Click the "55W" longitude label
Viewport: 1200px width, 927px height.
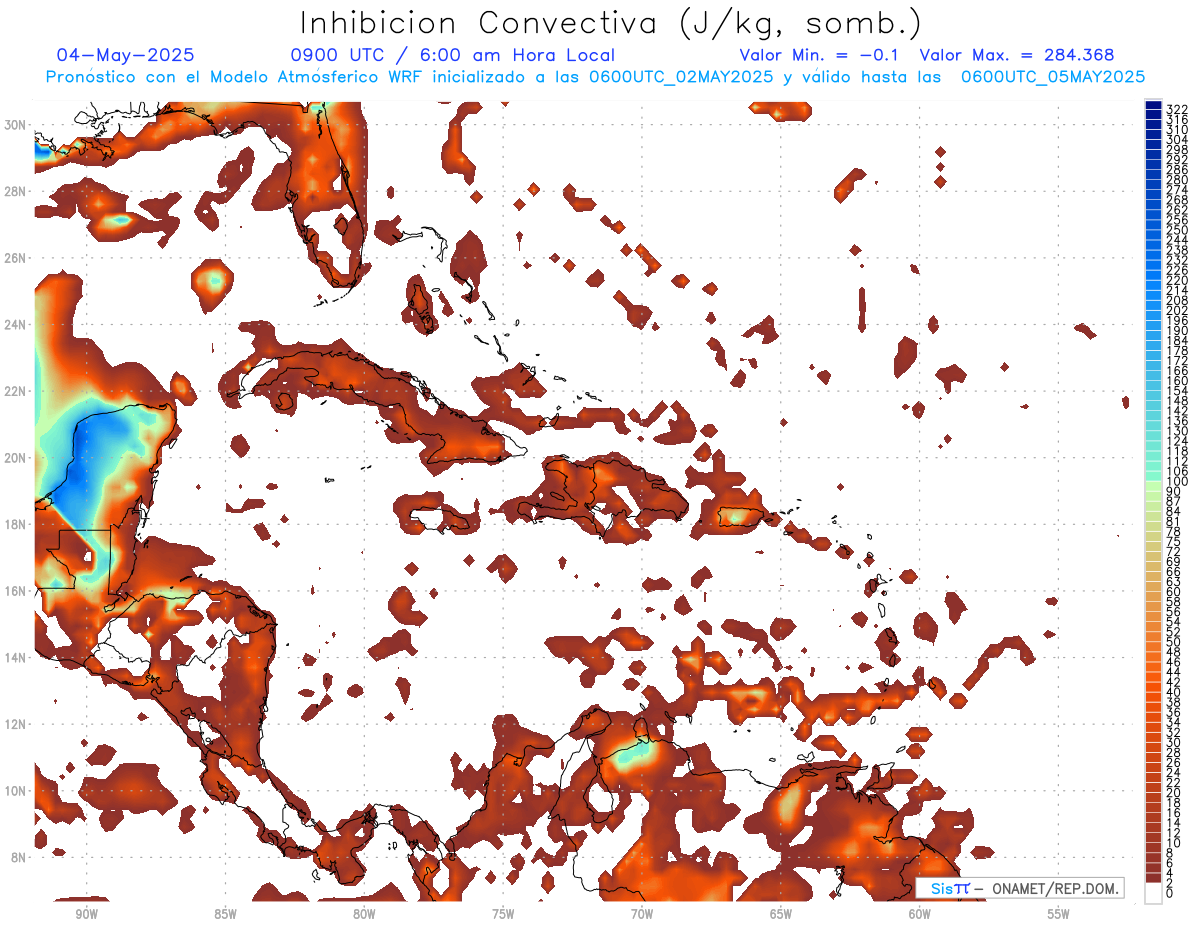[1058, 914]
